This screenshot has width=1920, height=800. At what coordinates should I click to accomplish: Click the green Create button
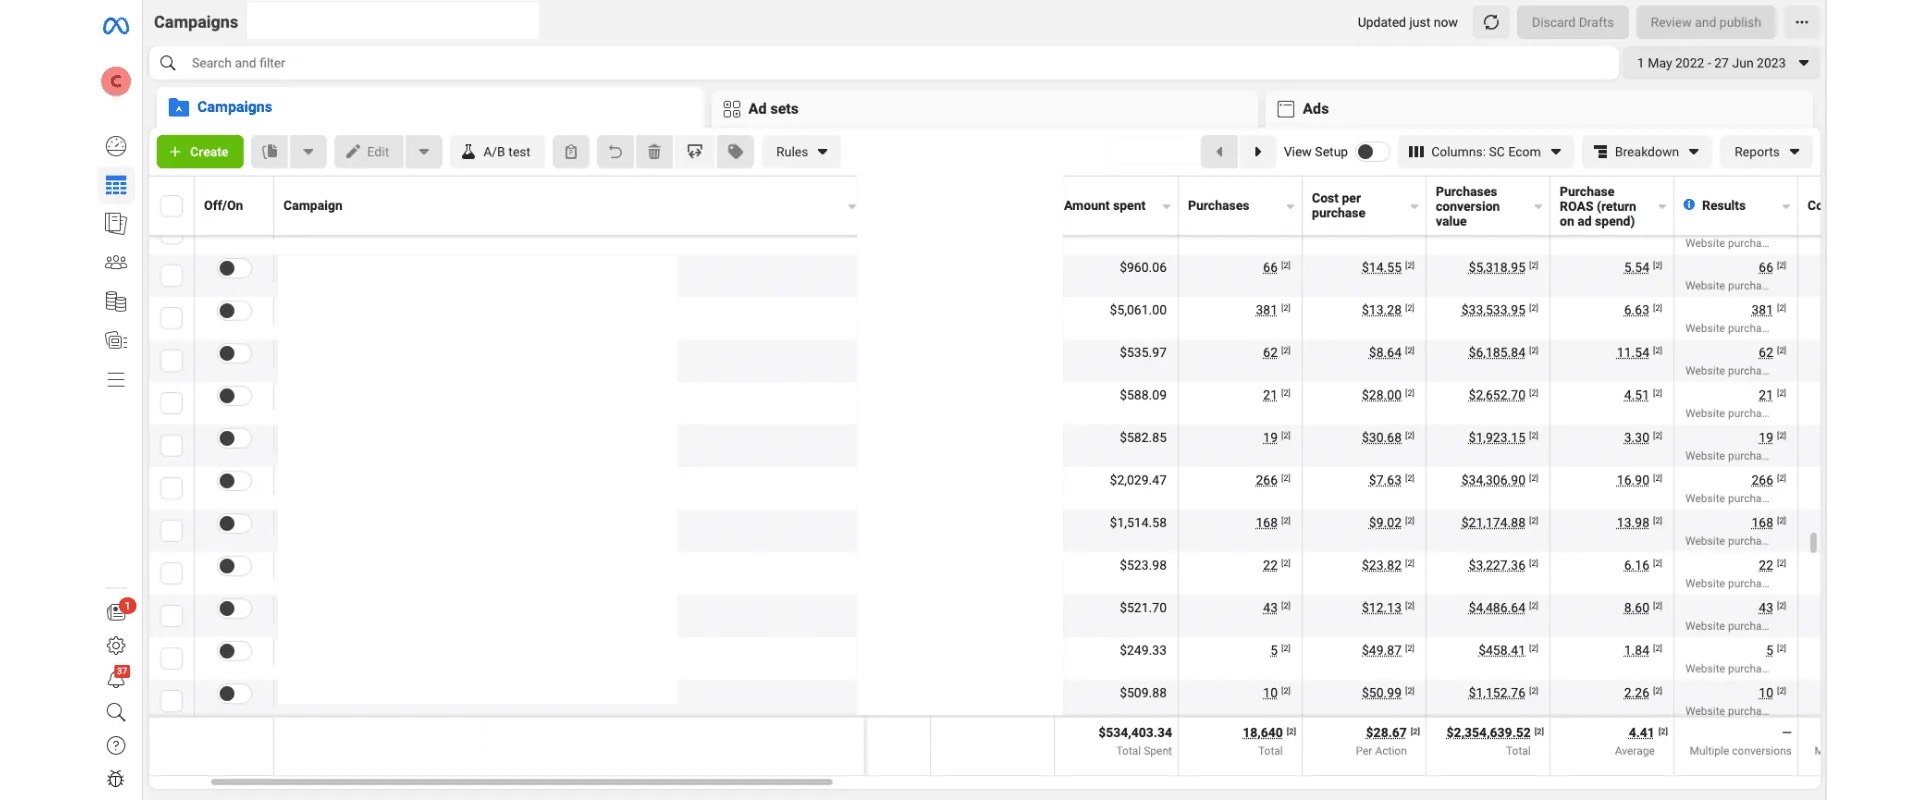point(200,152)
